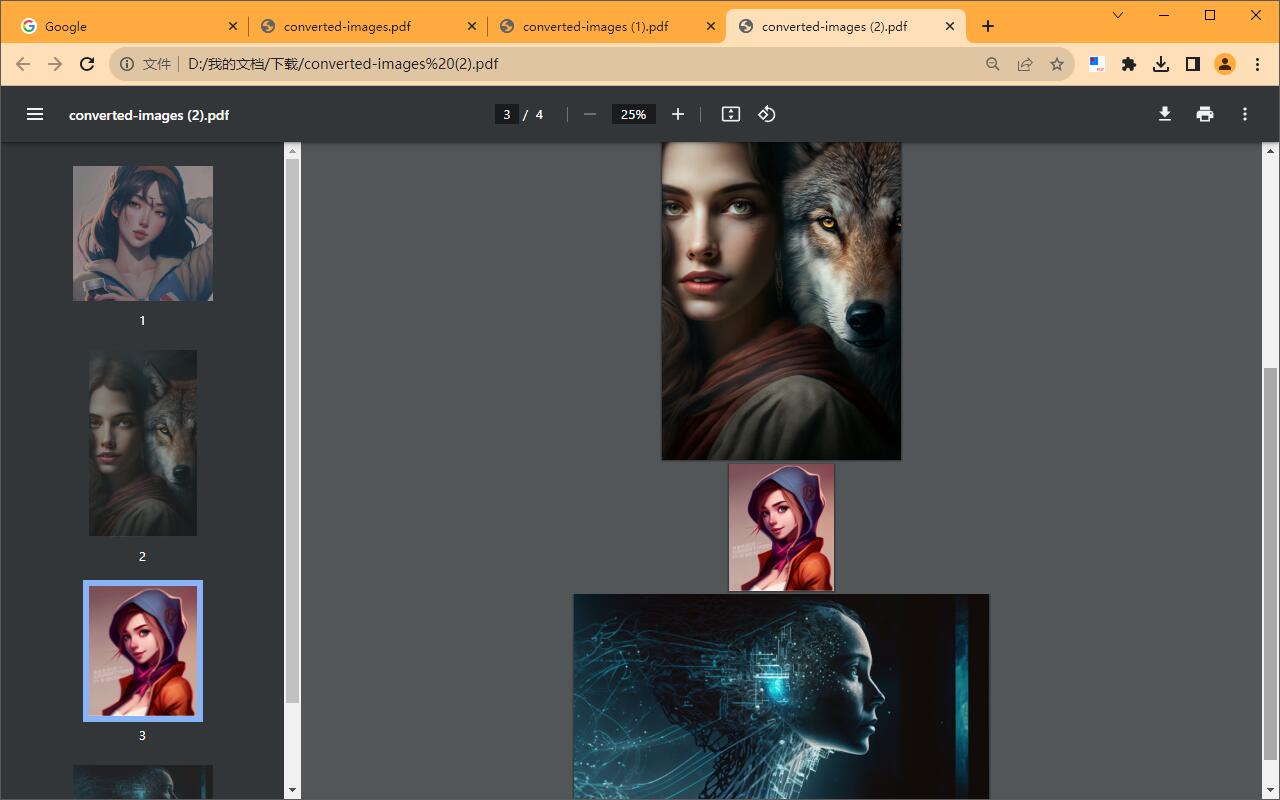
Task: Go forward in browser history
Action: click(x=55, y=64)
